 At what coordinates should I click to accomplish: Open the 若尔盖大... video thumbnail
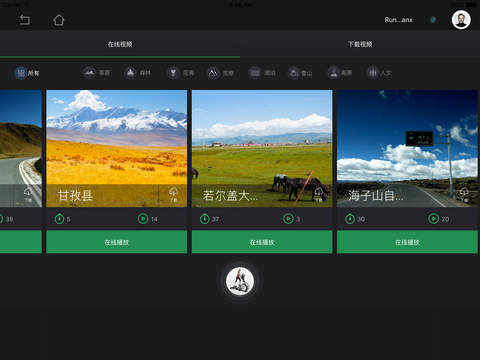[x=262, y=149]
